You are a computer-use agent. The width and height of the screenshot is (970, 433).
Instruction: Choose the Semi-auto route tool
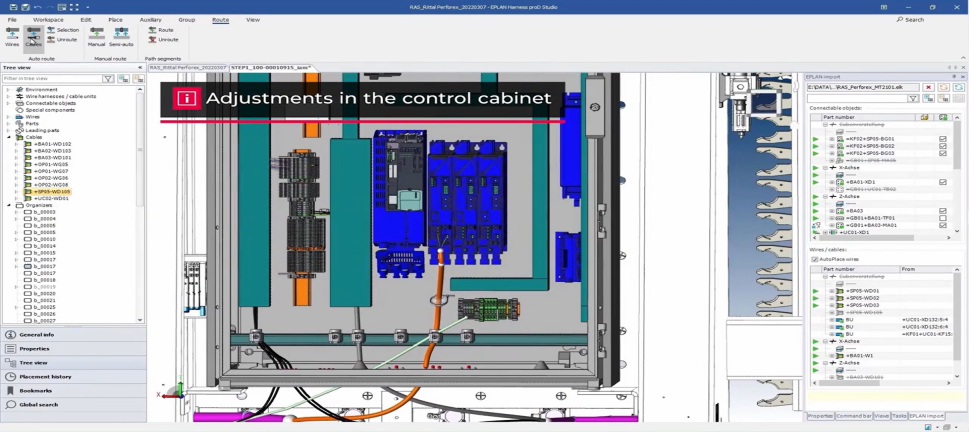121,37
